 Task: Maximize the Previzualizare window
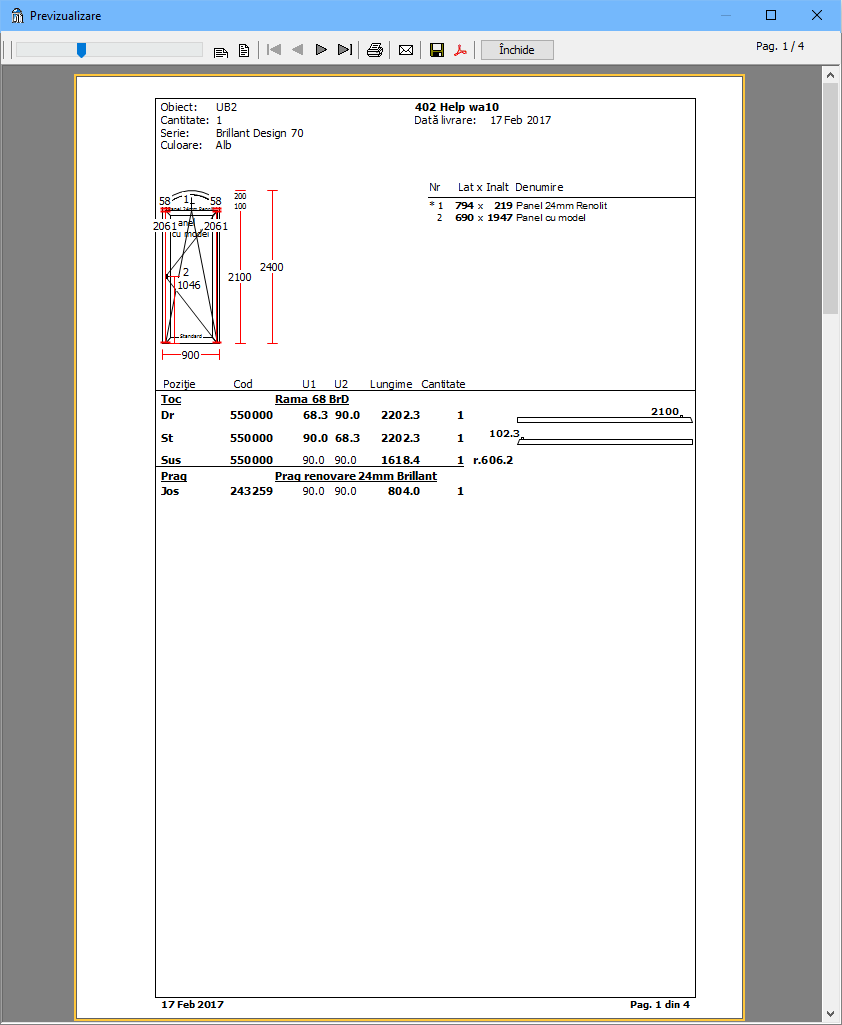coord(770,16)
